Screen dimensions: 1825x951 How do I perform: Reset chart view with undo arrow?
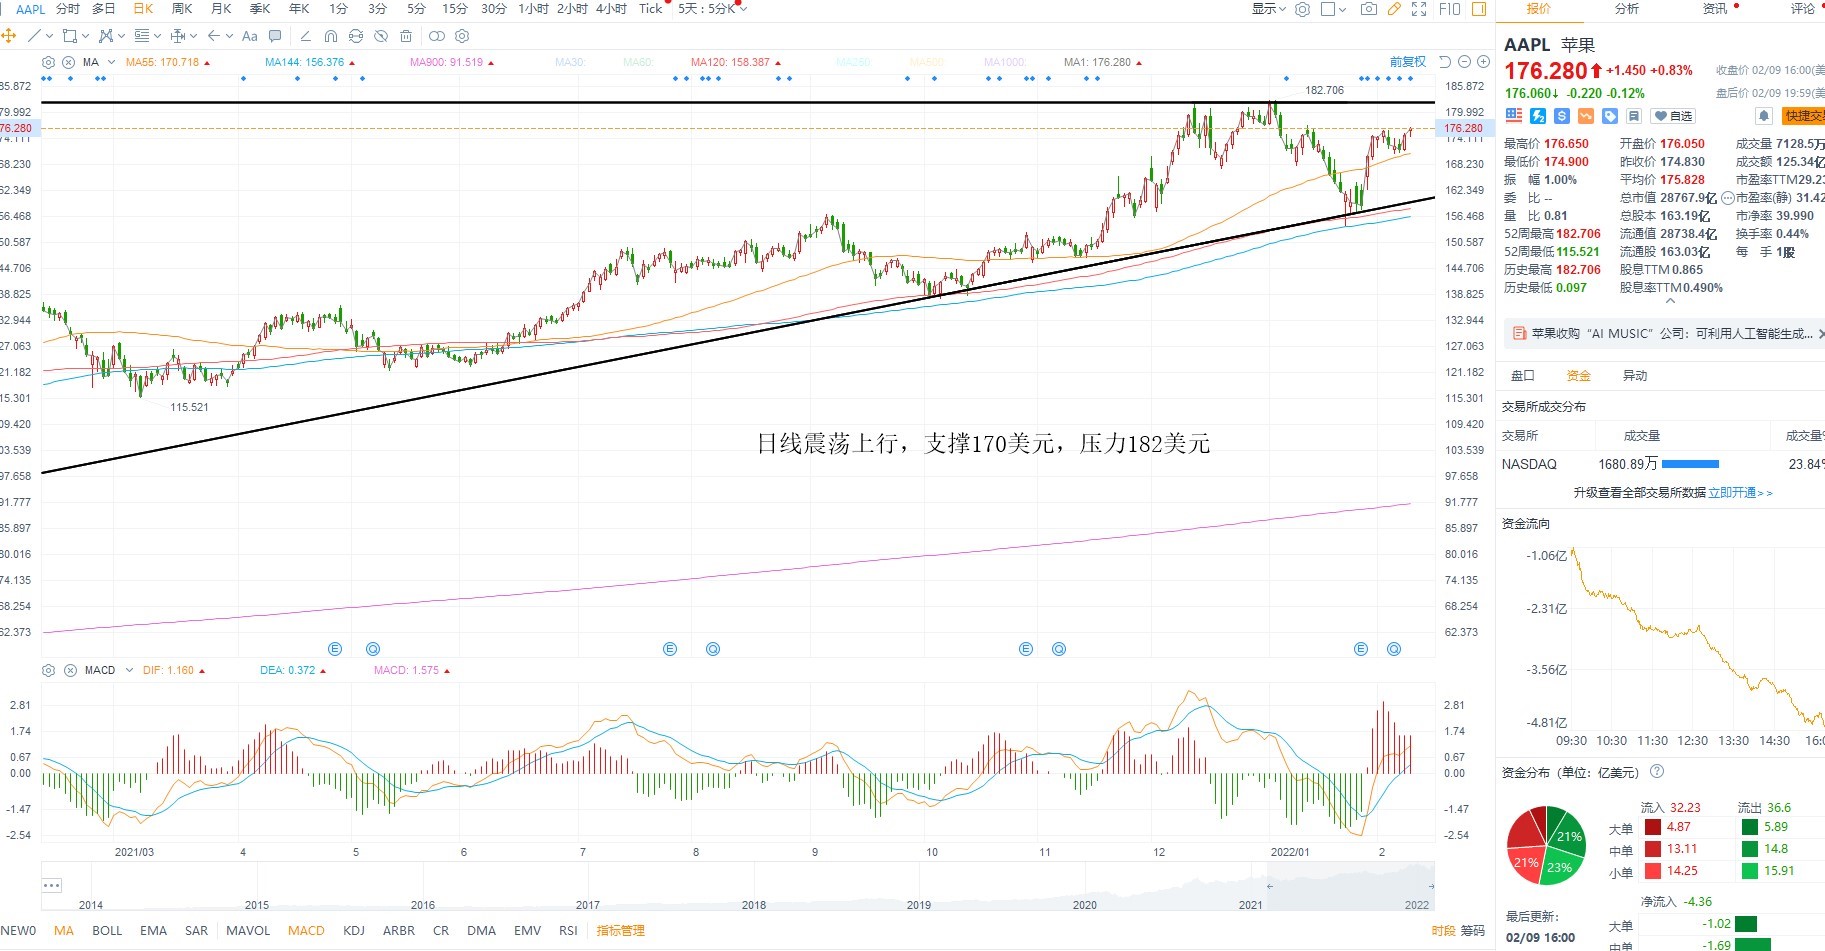pyautogui.click(x=1445, y=62)
